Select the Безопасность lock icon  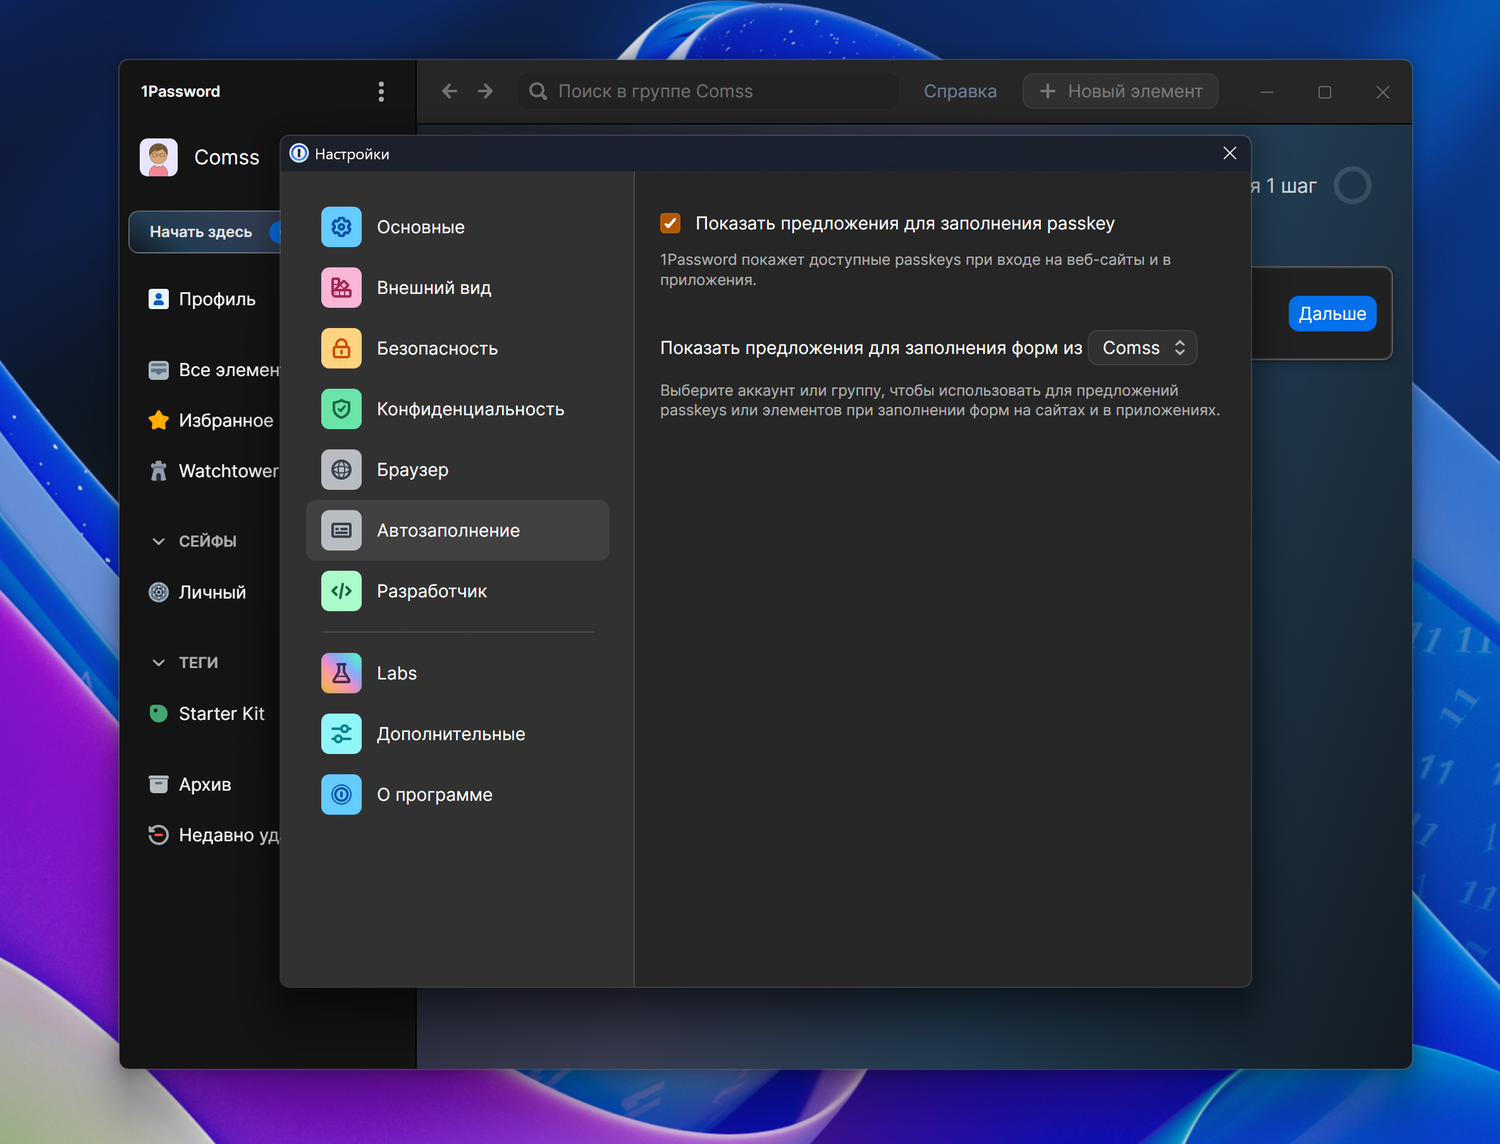[x=341, y=348]
